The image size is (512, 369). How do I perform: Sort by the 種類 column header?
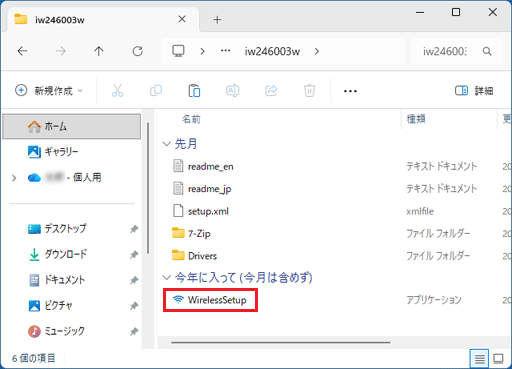click(x=416, y=119)
